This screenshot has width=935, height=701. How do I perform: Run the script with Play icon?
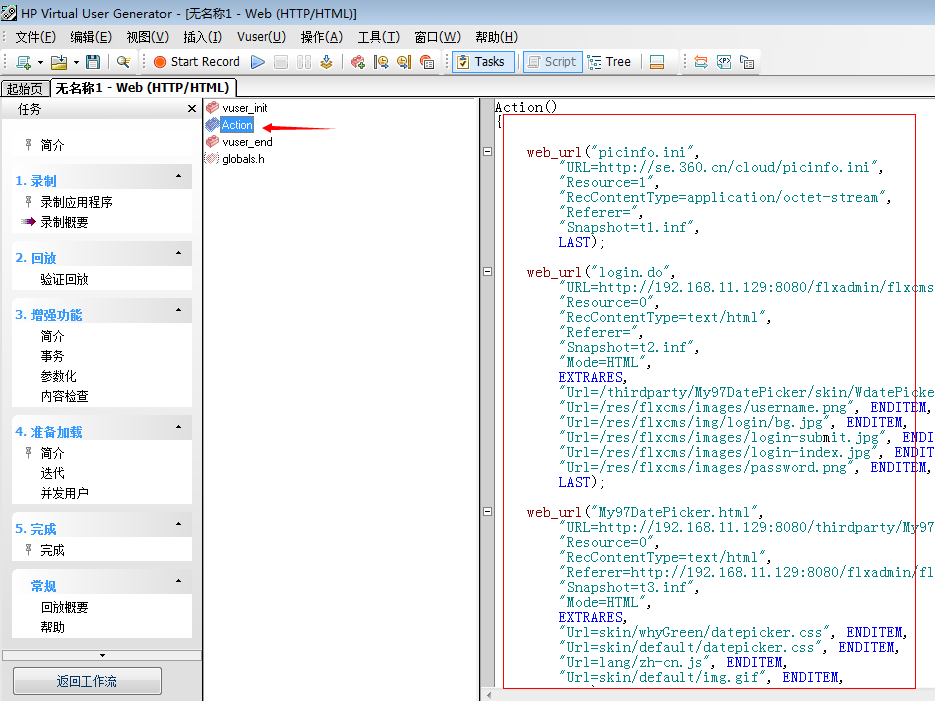[x=258, y=62]
